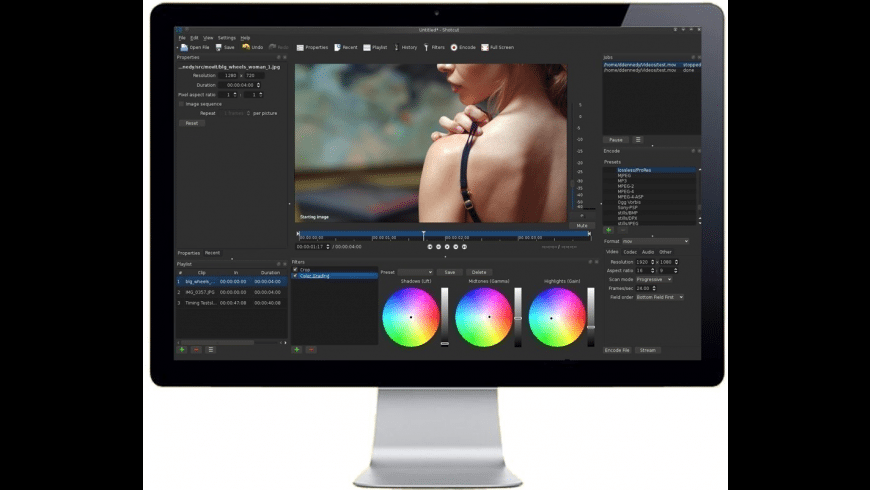870x490 pixels.
Task: Open the View menu
Action: [x=208, y=38]
